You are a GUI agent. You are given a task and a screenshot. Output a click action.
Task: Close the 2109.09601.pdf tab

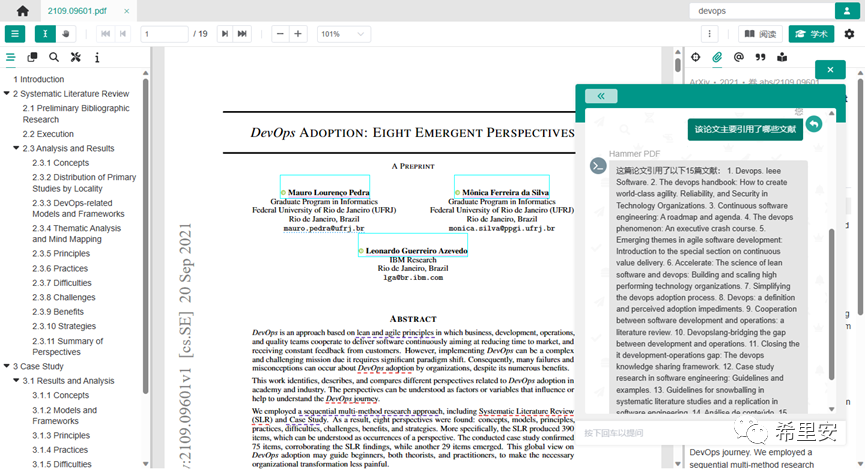coord(126,11)
